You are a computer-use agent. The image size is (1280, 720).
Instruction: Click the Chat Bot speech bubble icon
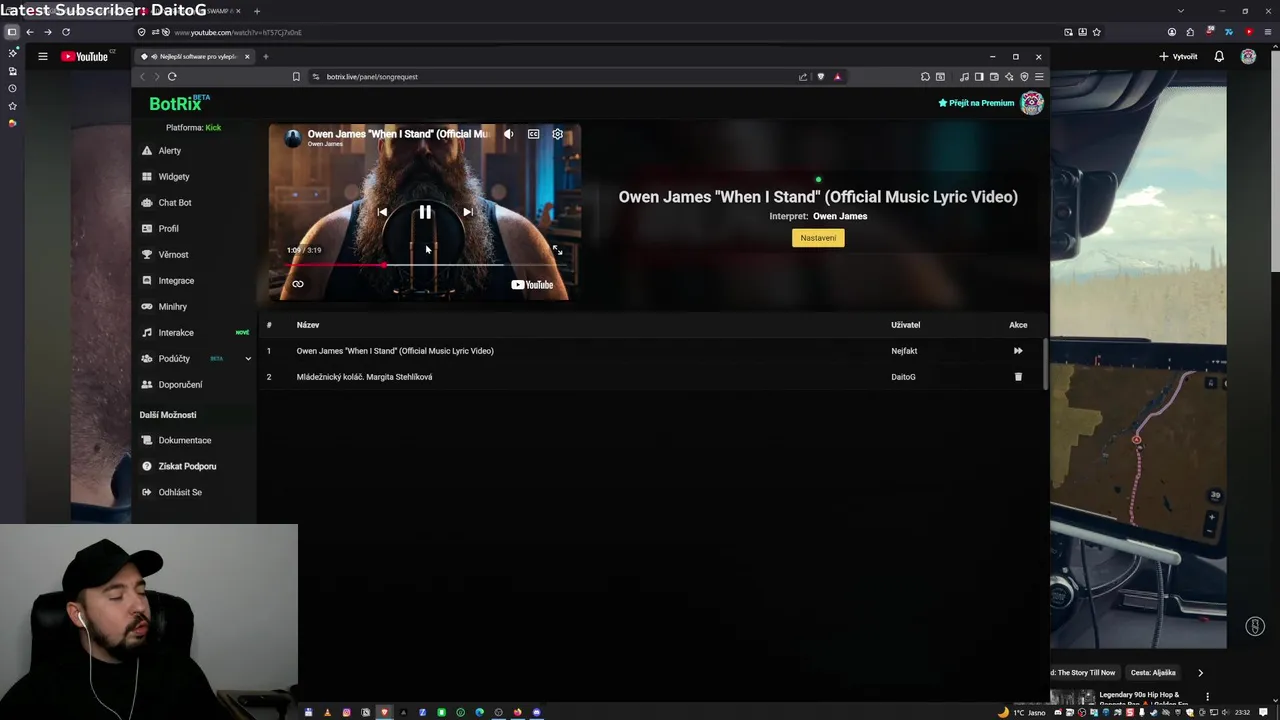click(147, 203)
